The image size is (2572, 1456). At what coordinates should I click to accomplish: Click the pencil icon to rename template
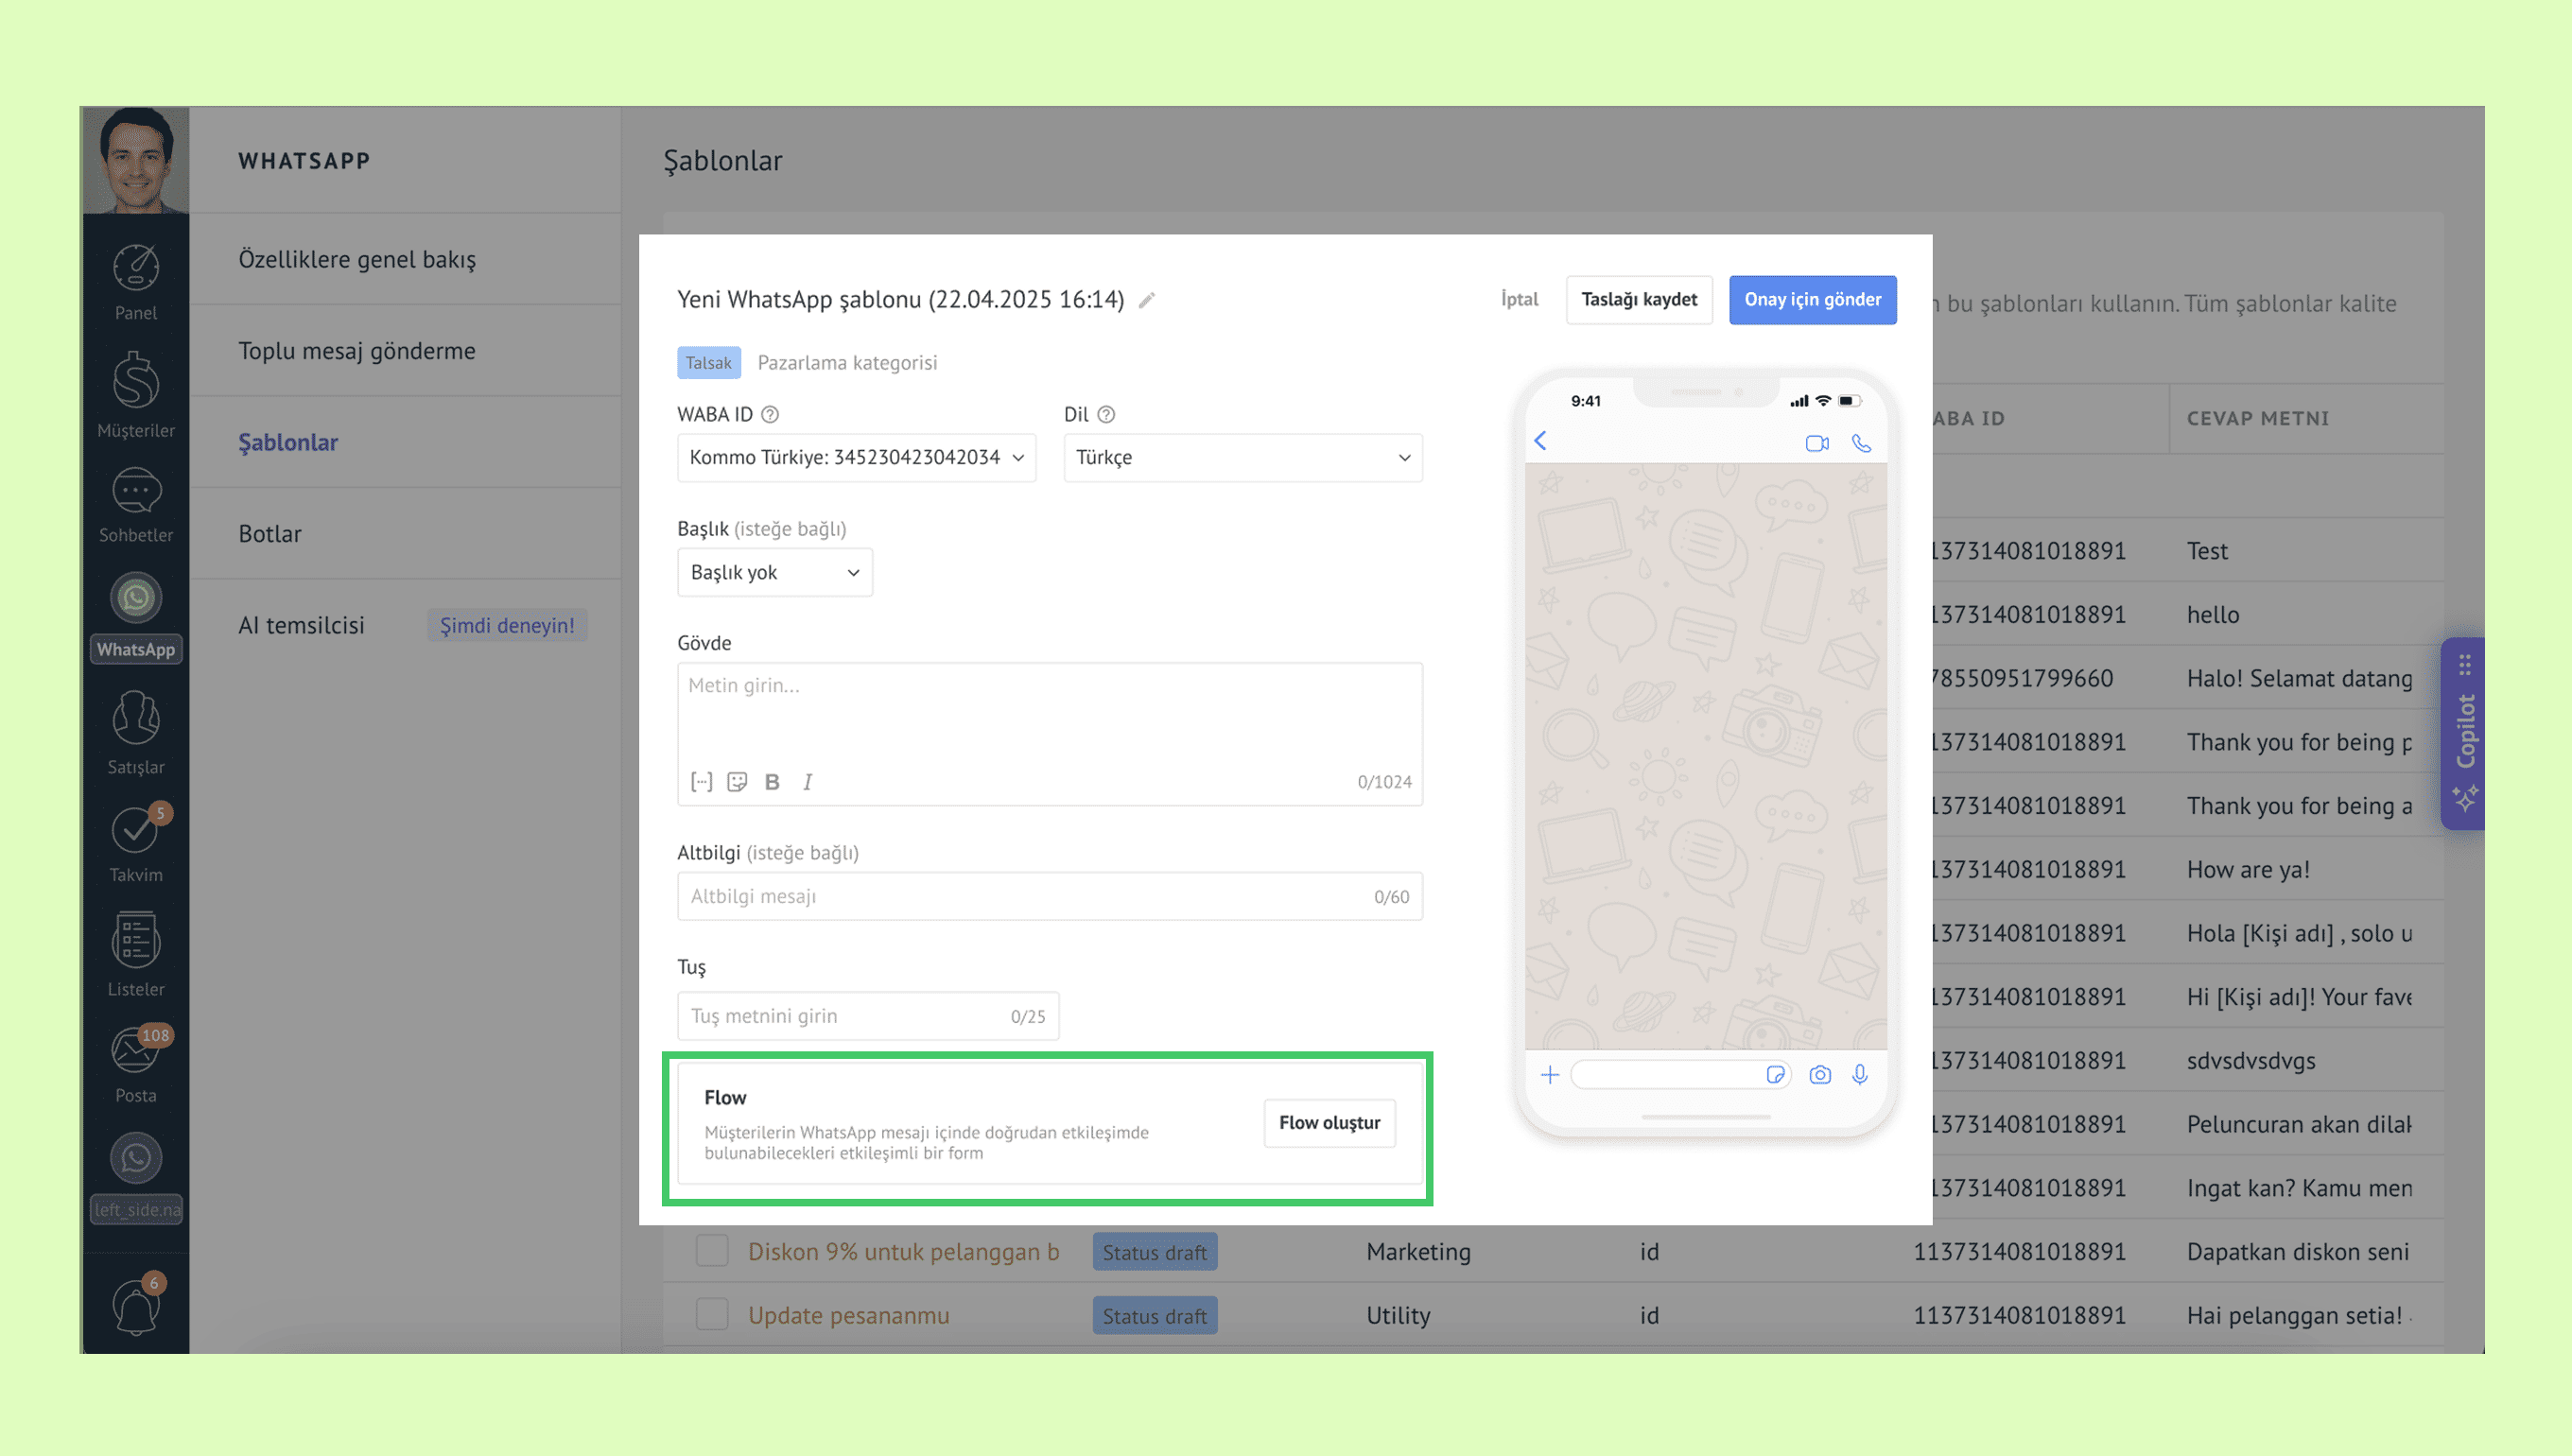coord(1147,300)
